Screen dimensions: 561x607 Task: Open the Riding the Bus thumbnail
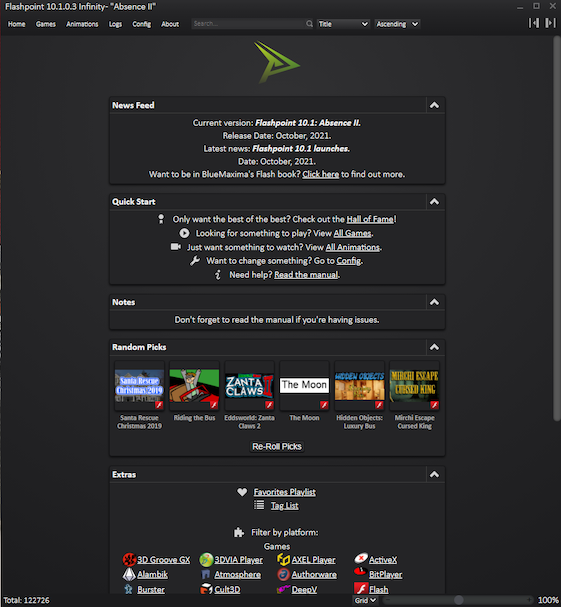click(x=194, y=386)
